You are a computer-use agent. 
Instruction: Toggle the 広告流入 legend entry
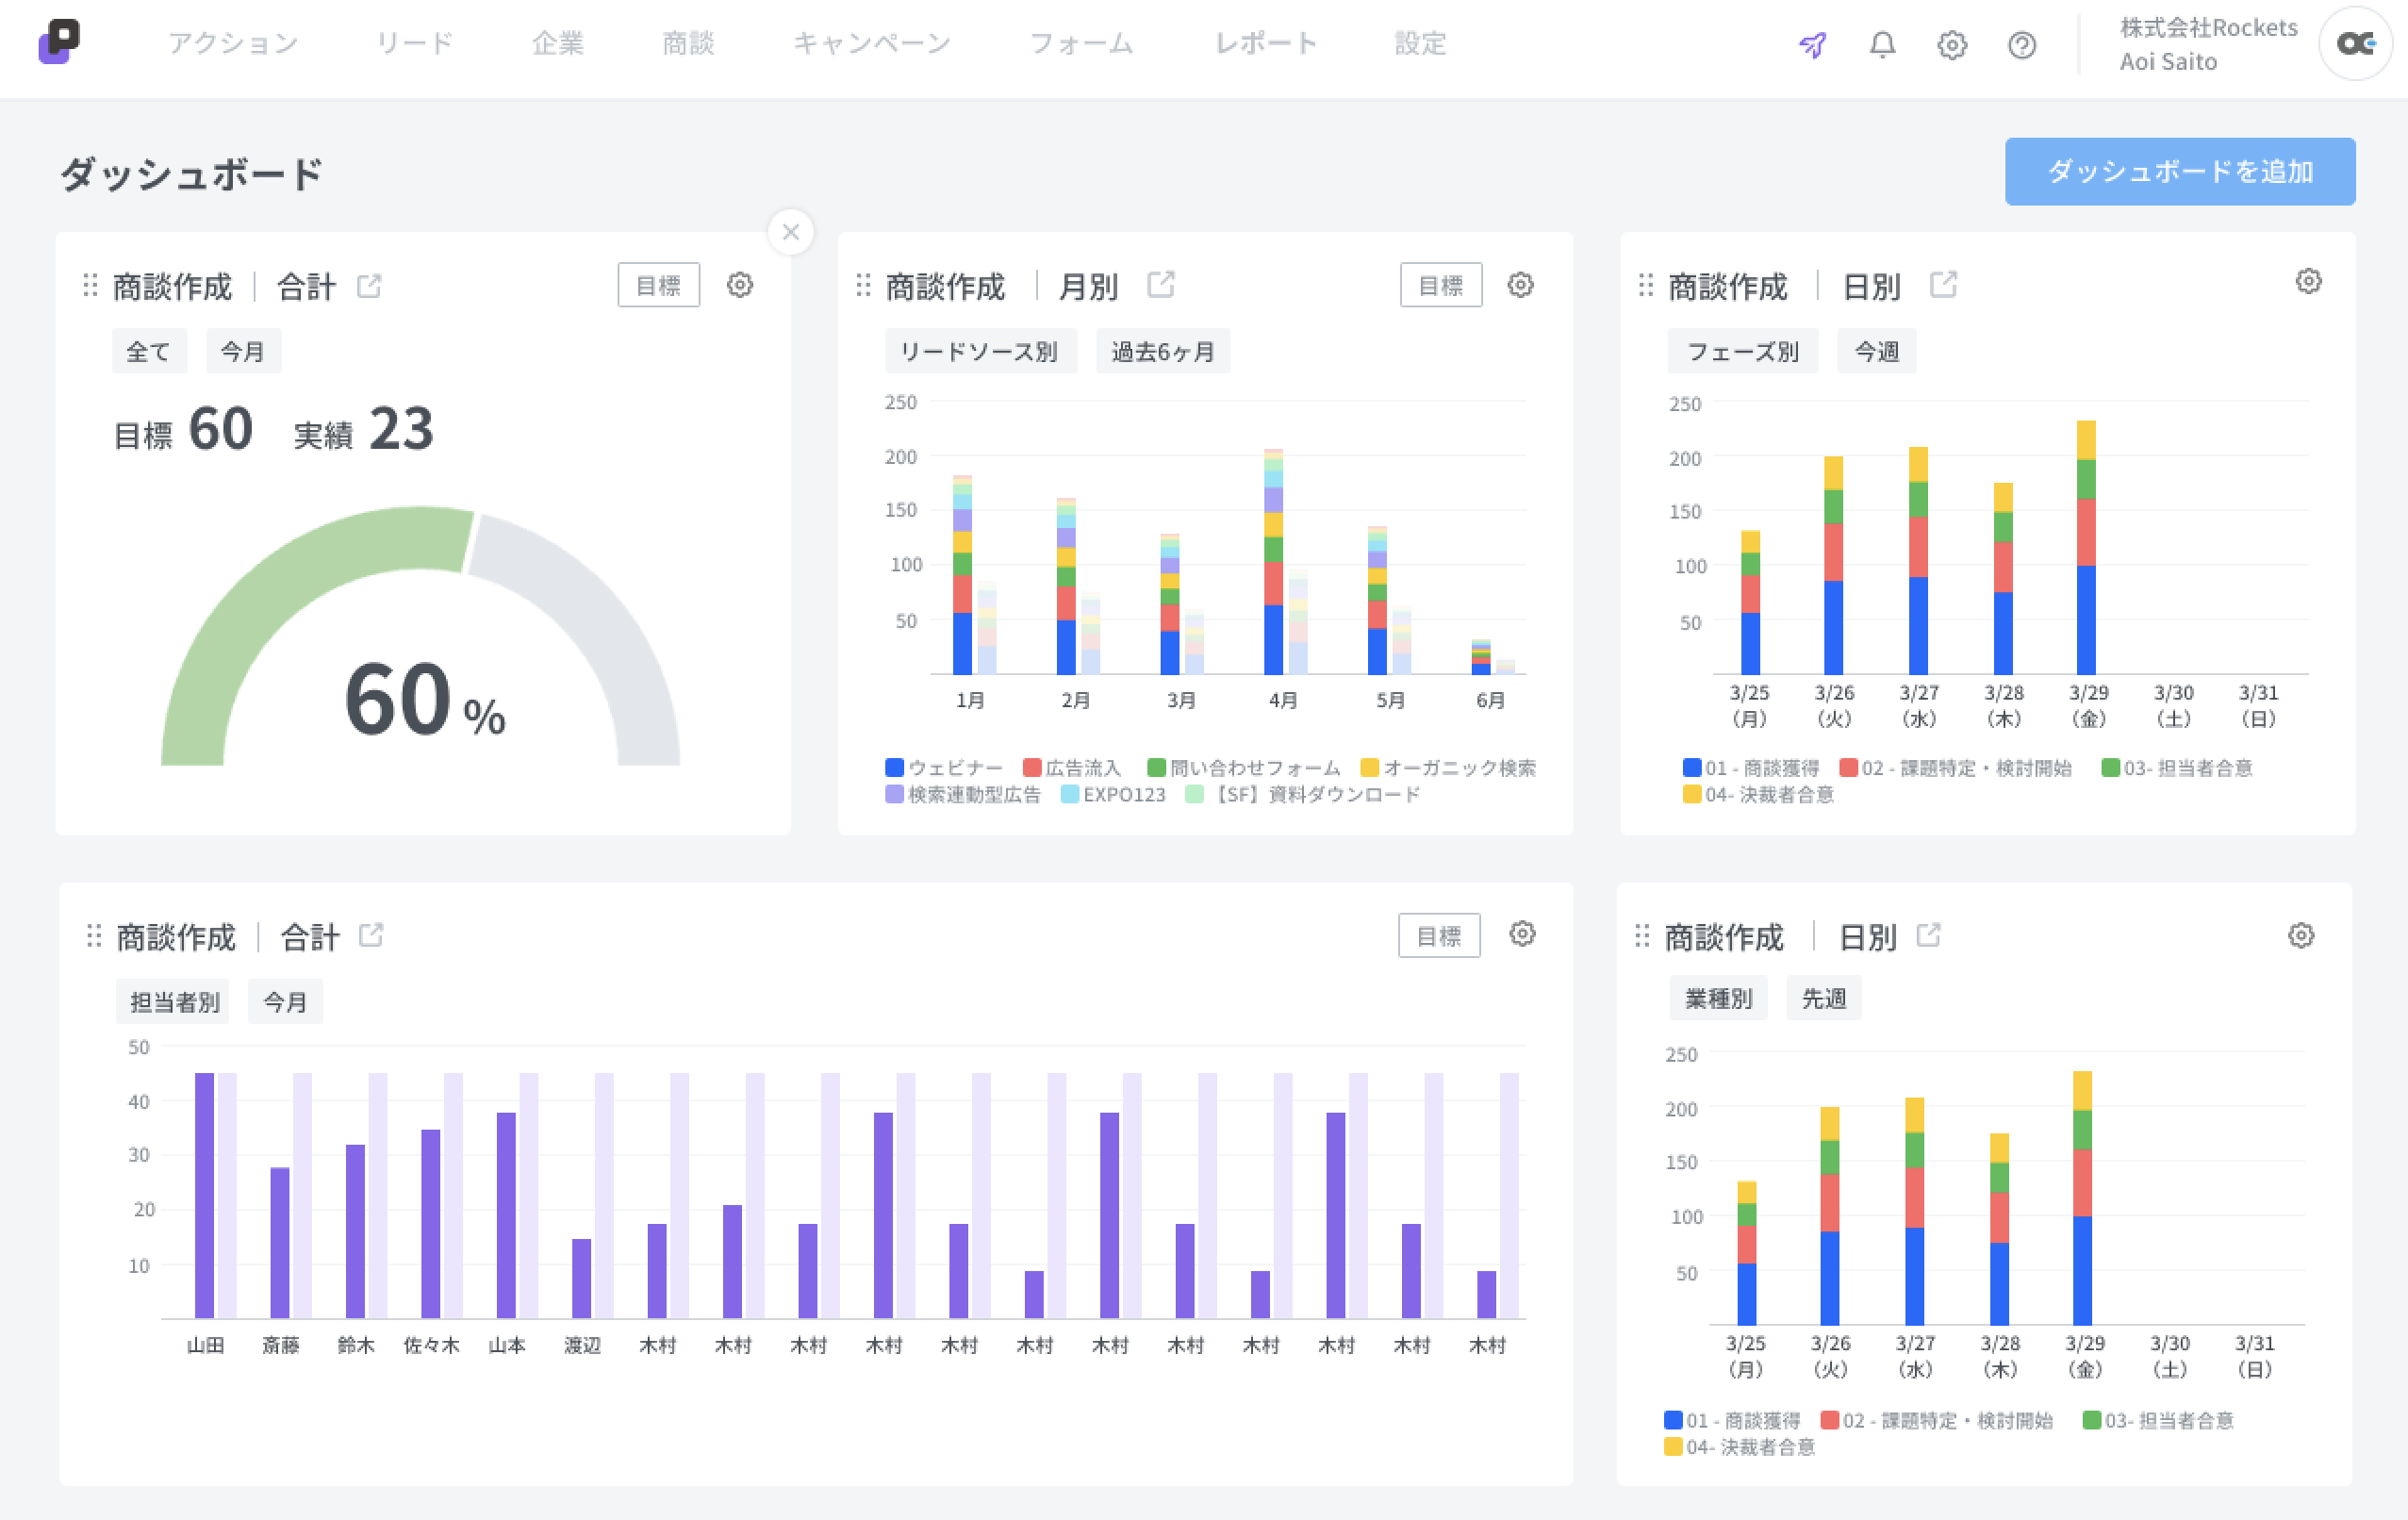click(1072, 768)
